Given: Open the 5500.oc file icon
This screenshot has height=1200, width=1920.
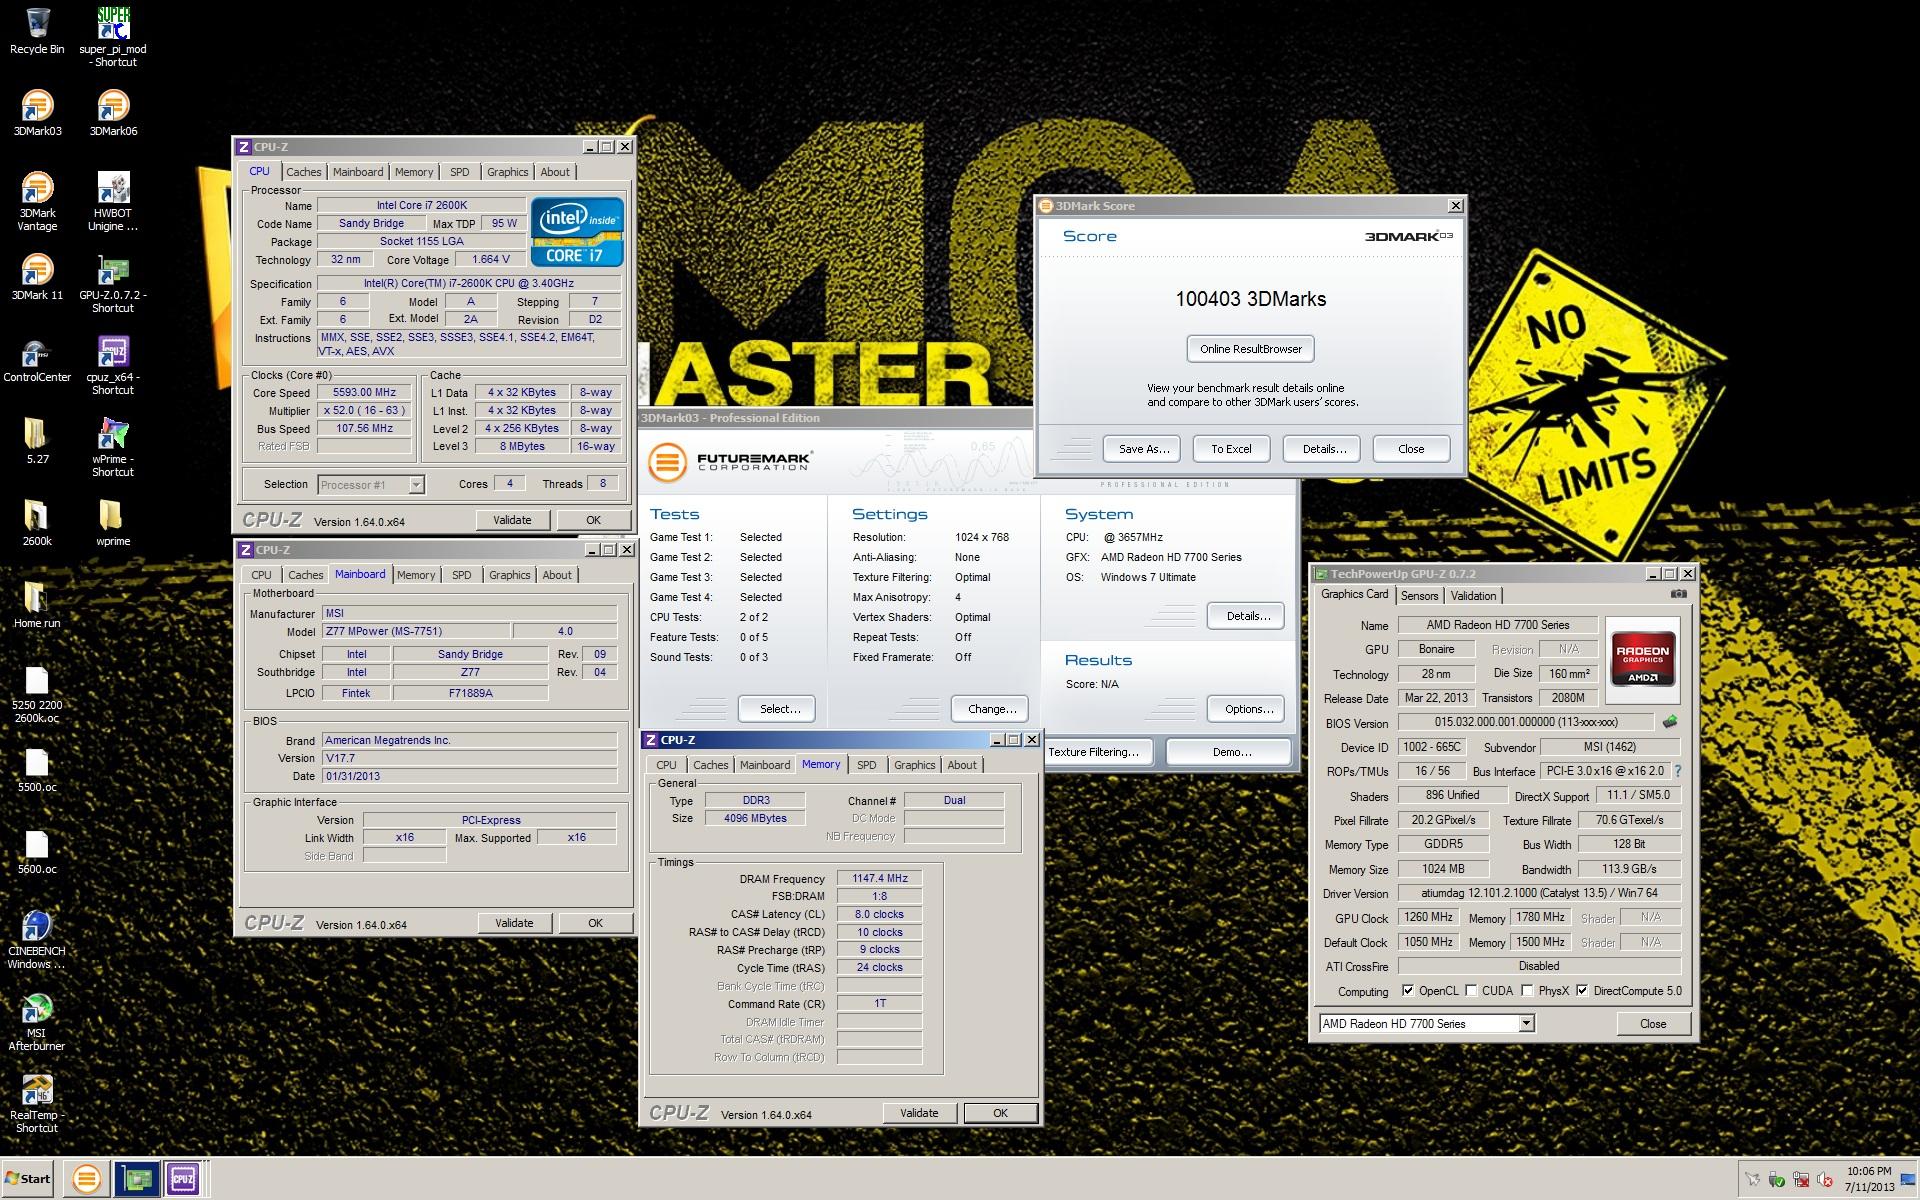Looking at the screenshot, I should click(x=37, y=769).
